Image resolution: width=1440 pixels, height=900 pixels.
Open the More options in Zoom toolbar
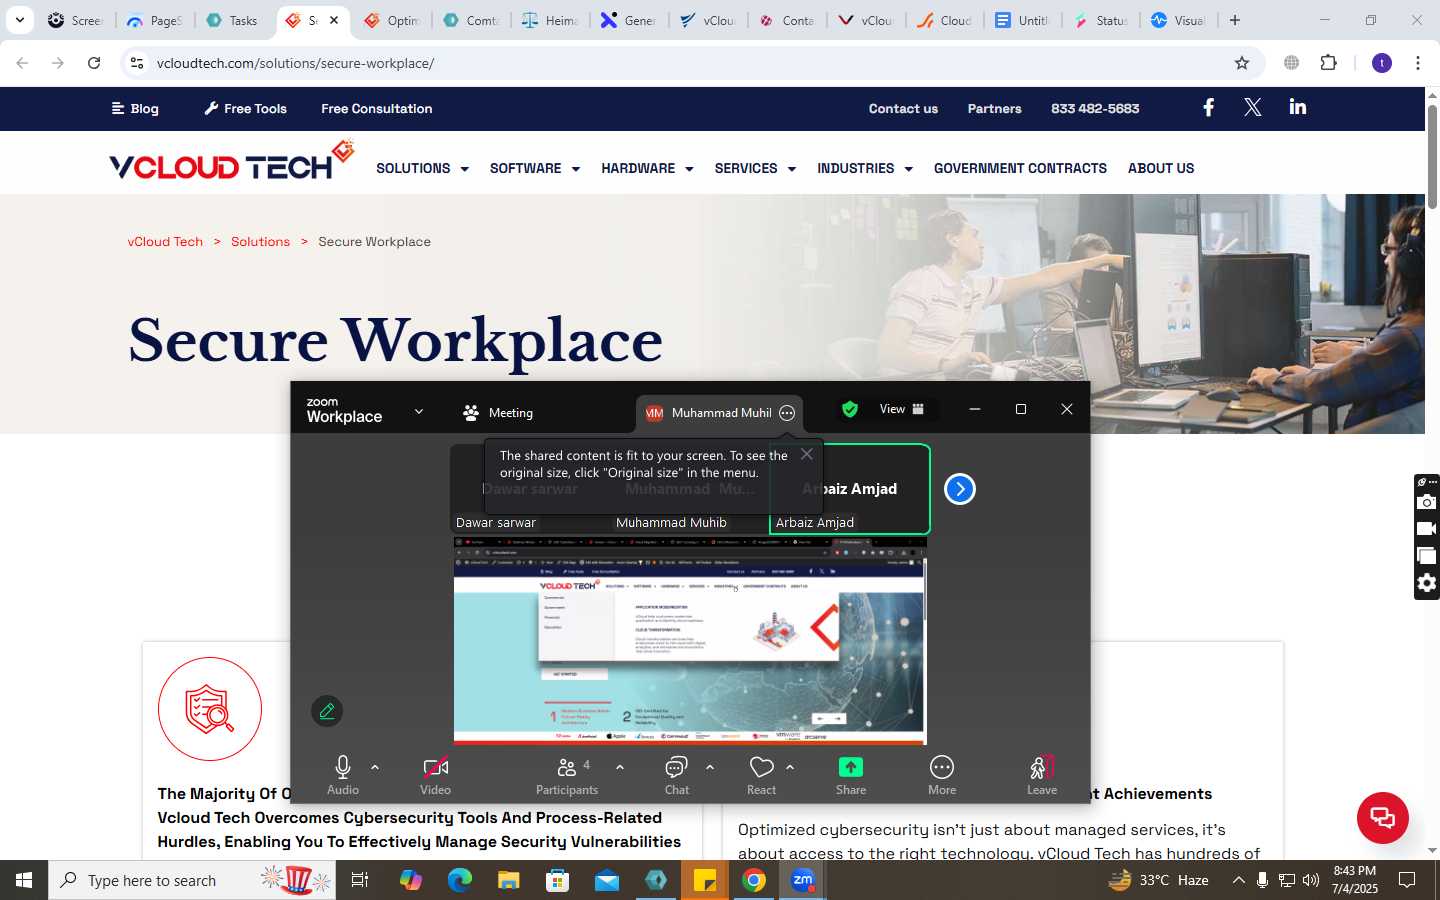pyautogui.click(x=942, y=774)
